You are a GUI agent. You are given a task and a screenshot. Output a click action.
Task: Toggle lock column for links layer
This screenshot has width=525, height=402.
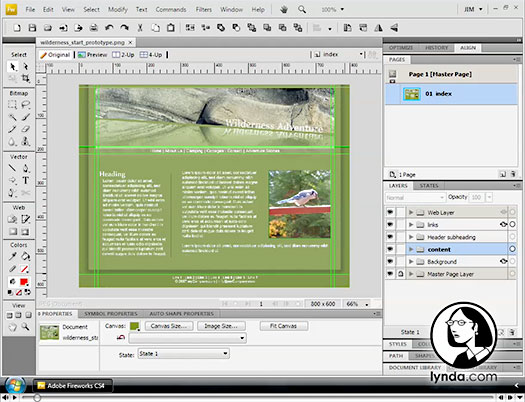(400, 225)
